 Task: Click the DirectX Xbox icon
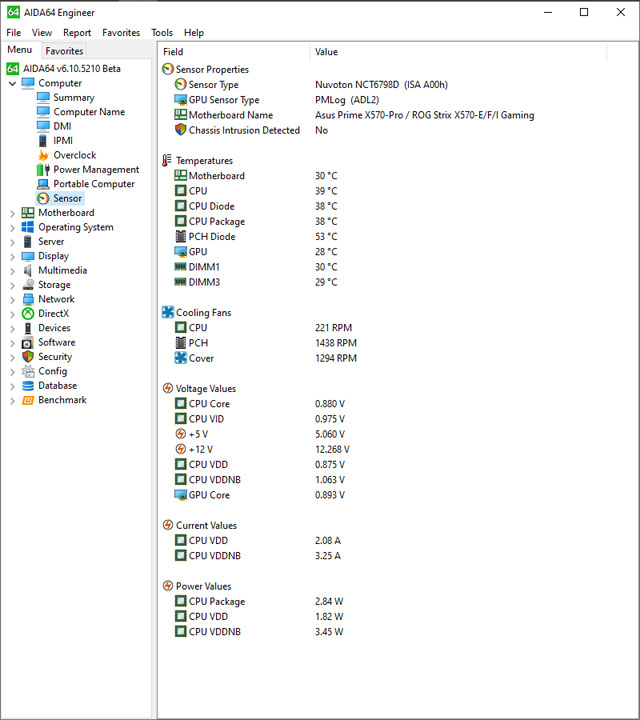pos(28,314)
